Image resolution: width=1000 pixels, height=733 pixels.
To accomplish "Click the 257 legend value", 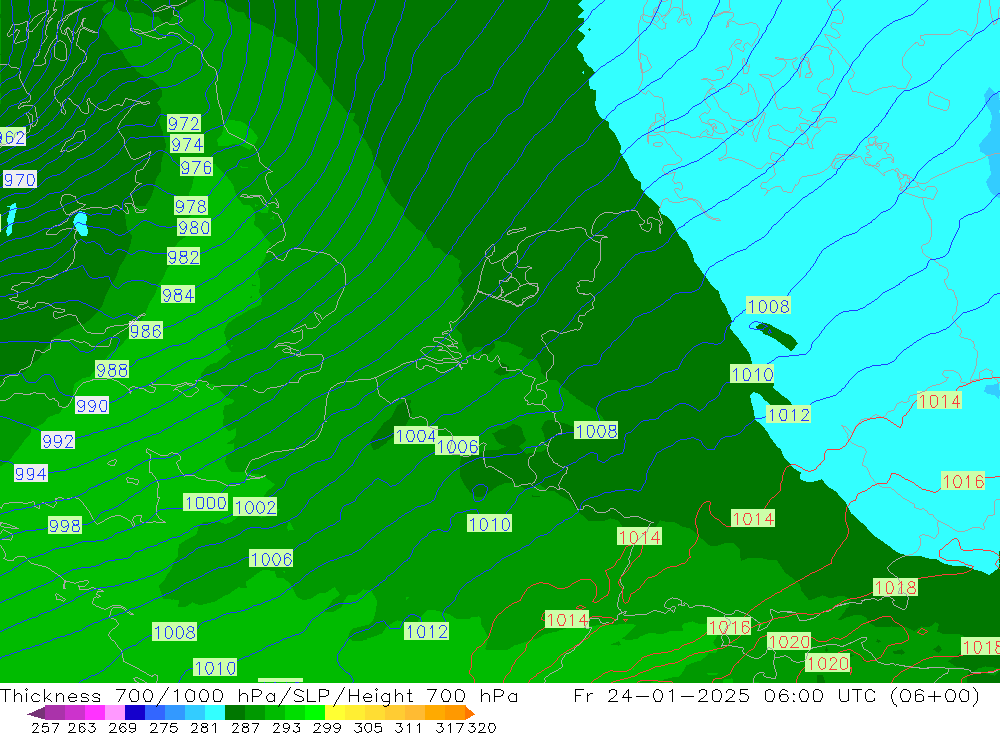I will (45, 727).
